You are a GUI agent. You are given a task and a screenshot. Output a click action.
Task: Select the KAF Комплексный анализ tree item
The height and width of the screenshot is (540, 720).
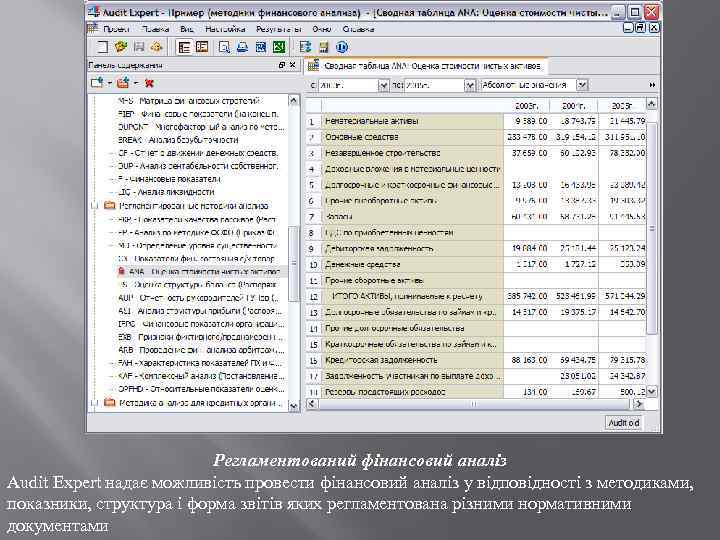point(201,376)
